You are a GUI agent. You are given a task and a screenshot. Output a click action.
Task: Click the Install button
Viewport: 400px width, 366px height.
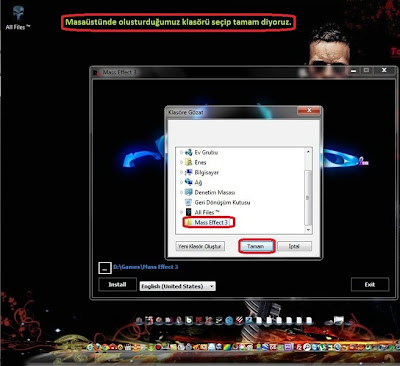click(117, 284)
